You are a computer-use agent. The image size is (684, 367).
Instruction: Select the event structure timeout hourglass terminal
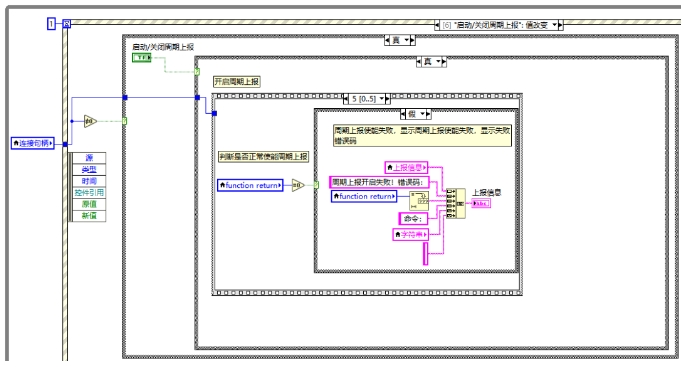tap(66, 24)
